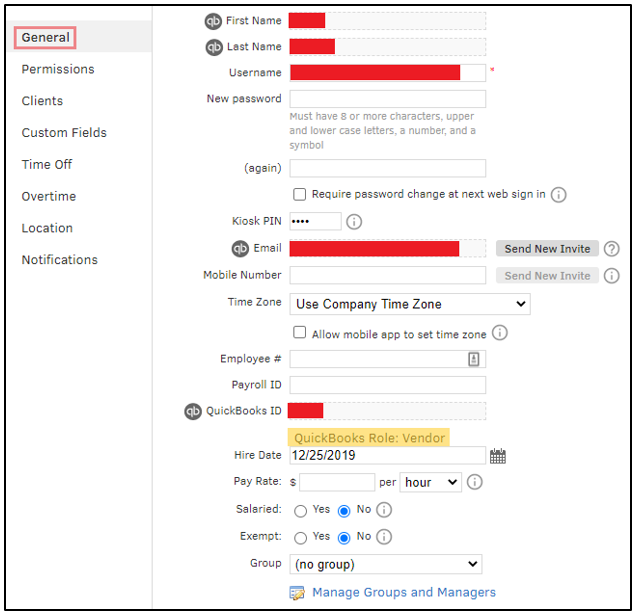
Task: Open the Hire Date calendar picker
Action: point(498,456)
